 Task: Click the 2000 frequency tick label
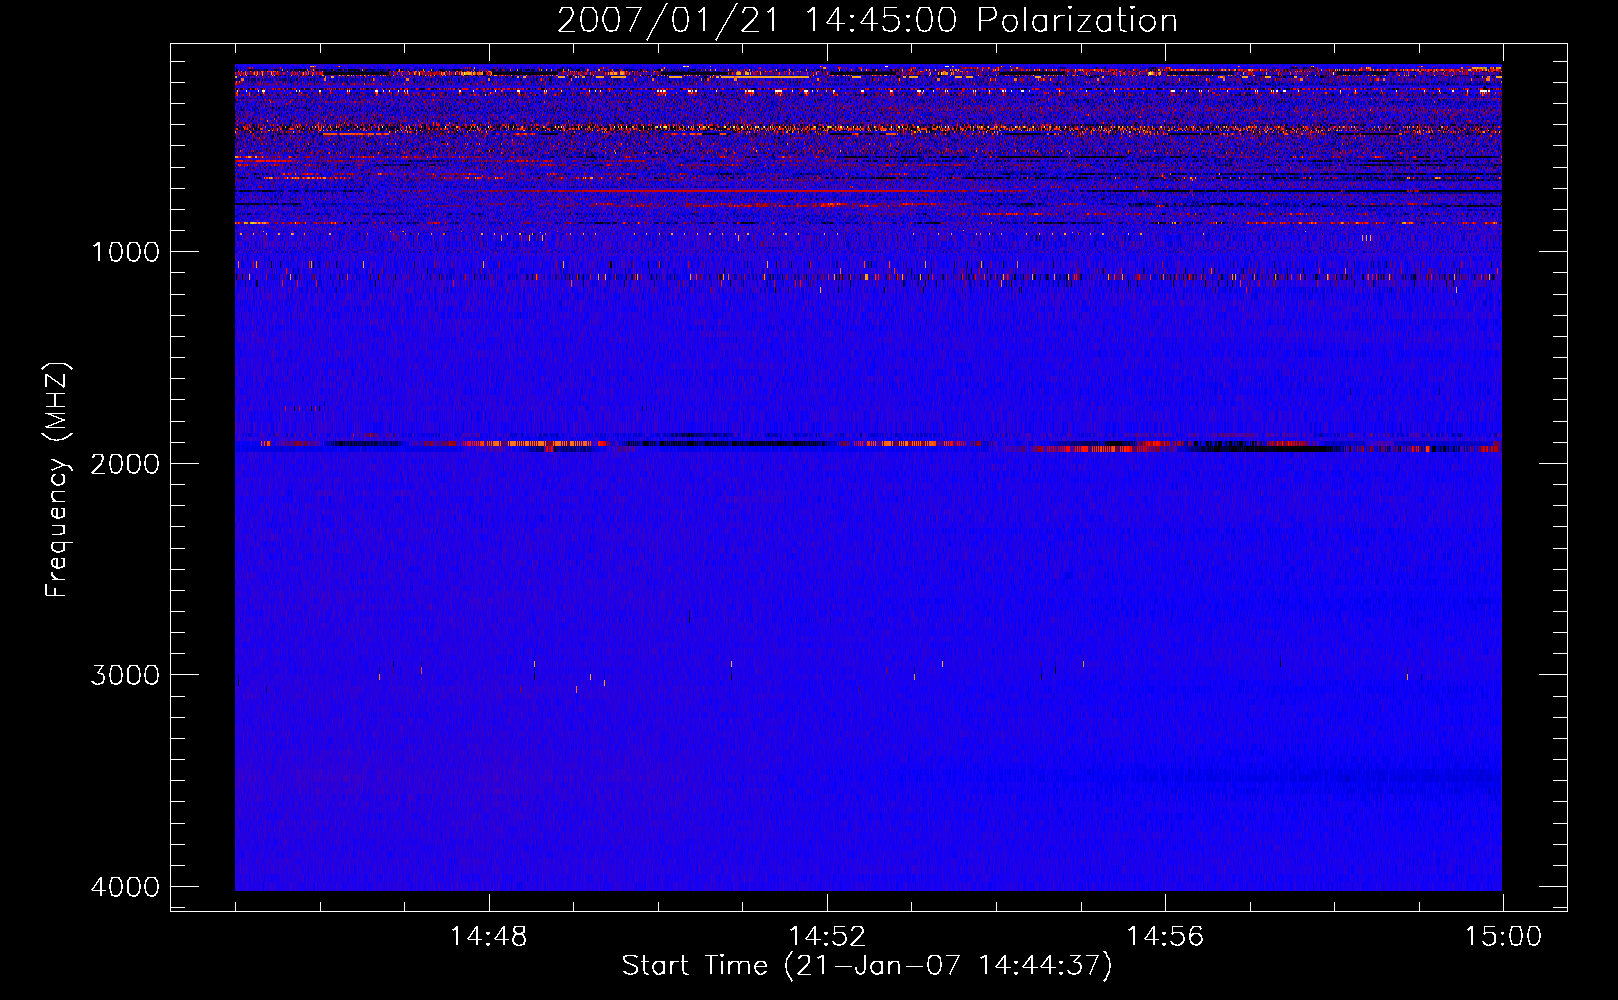(125, 463)
